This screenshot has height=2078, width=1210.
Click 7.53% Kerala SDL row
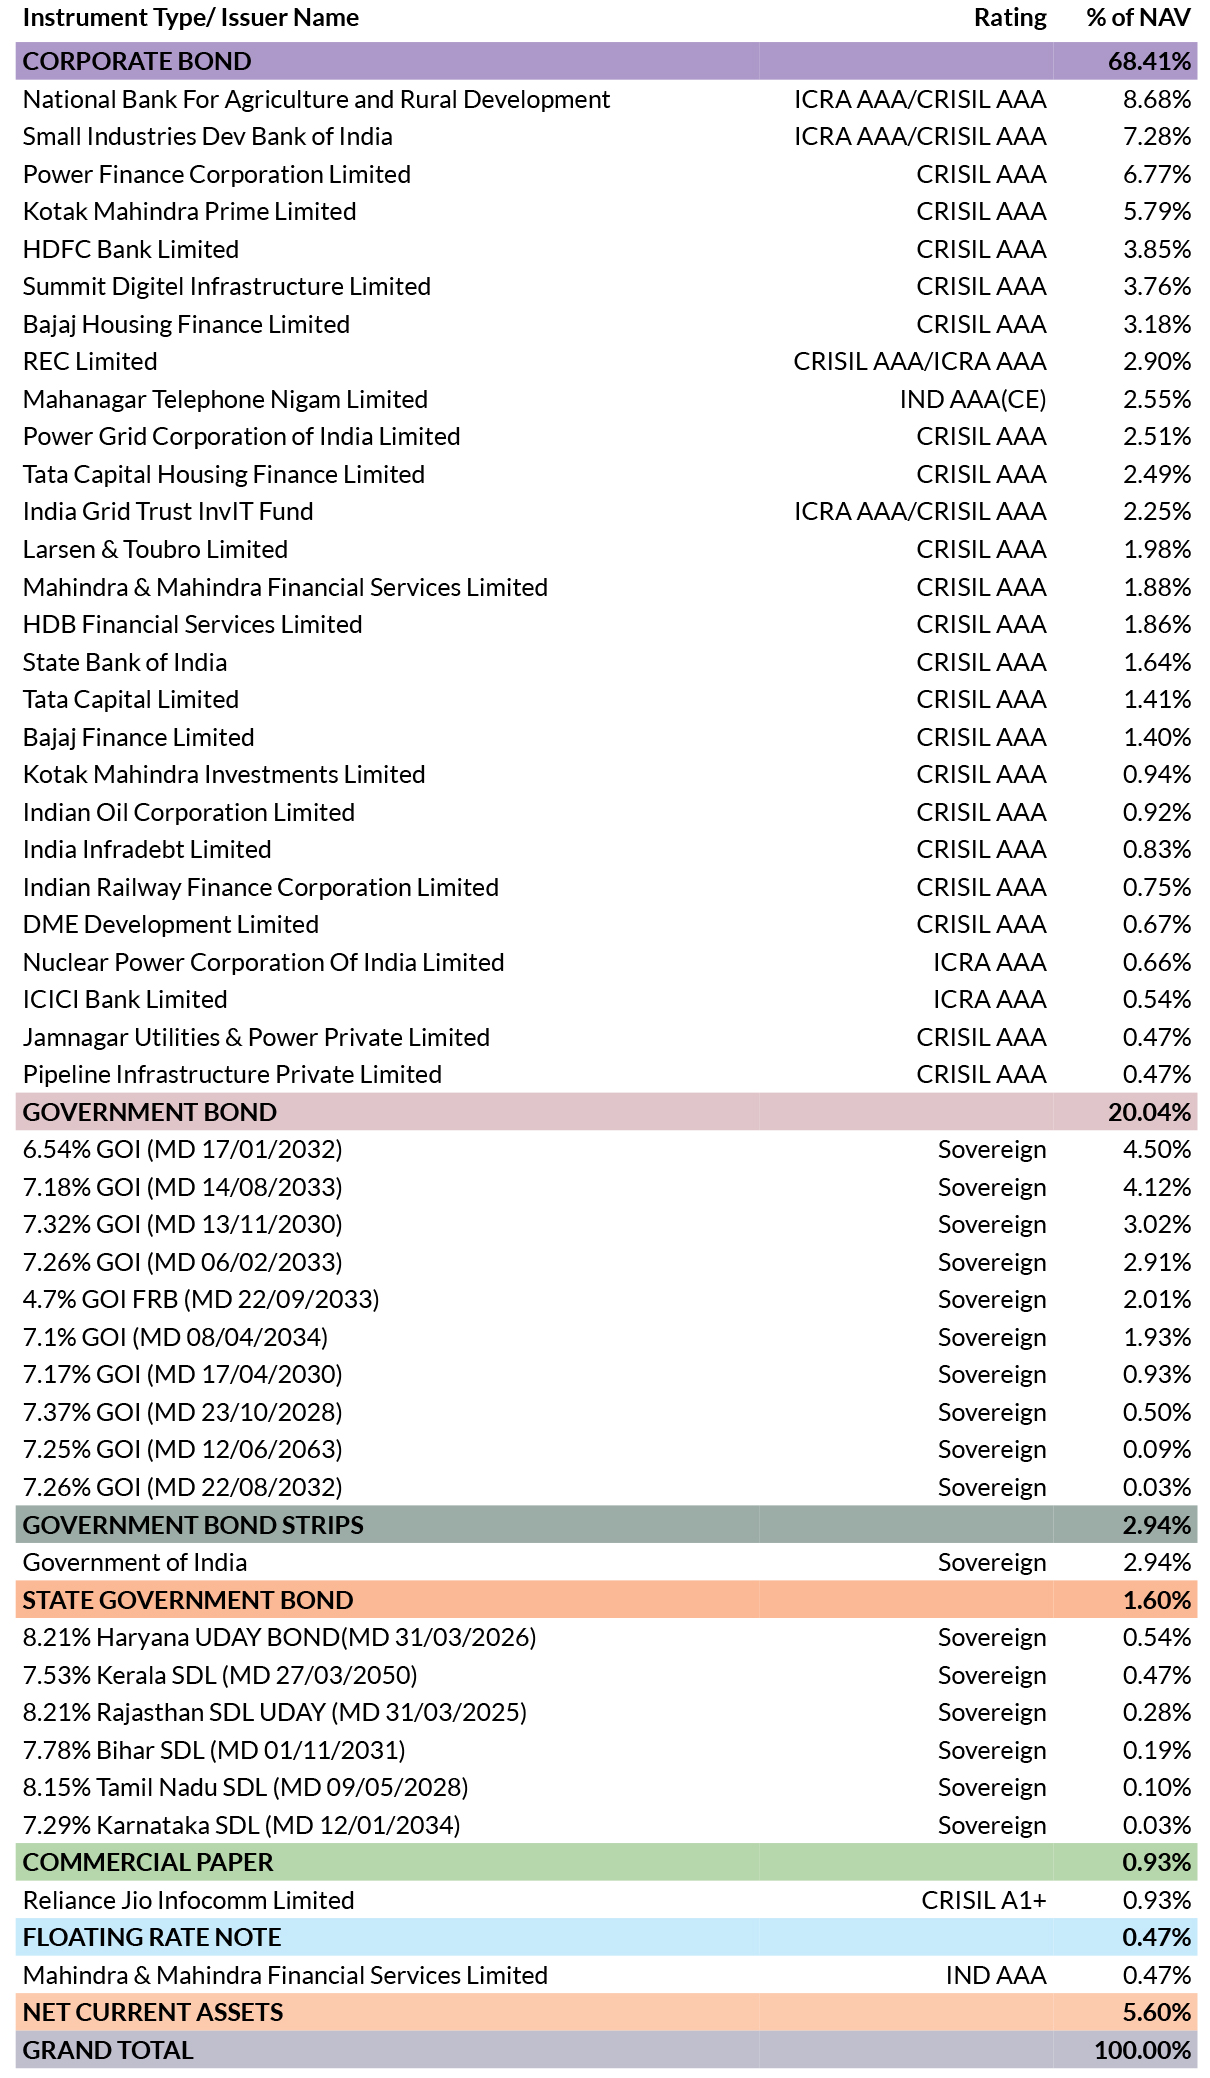(606, 1675)
